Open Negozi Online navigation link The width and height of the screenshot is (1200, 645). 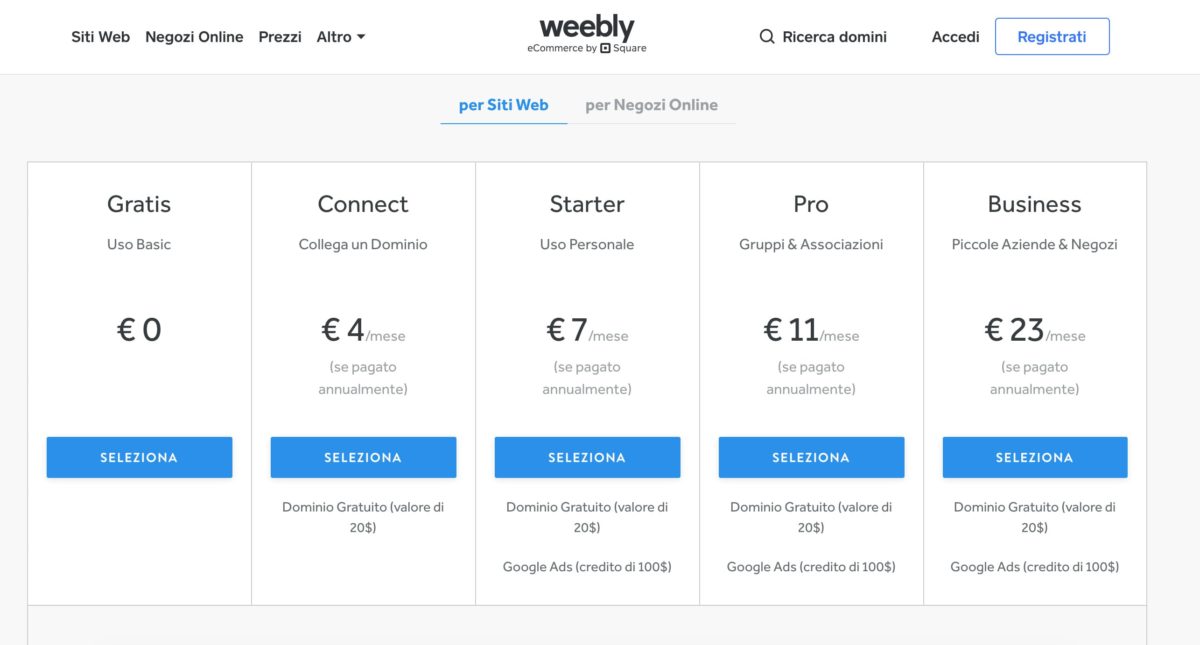(194, 37)
